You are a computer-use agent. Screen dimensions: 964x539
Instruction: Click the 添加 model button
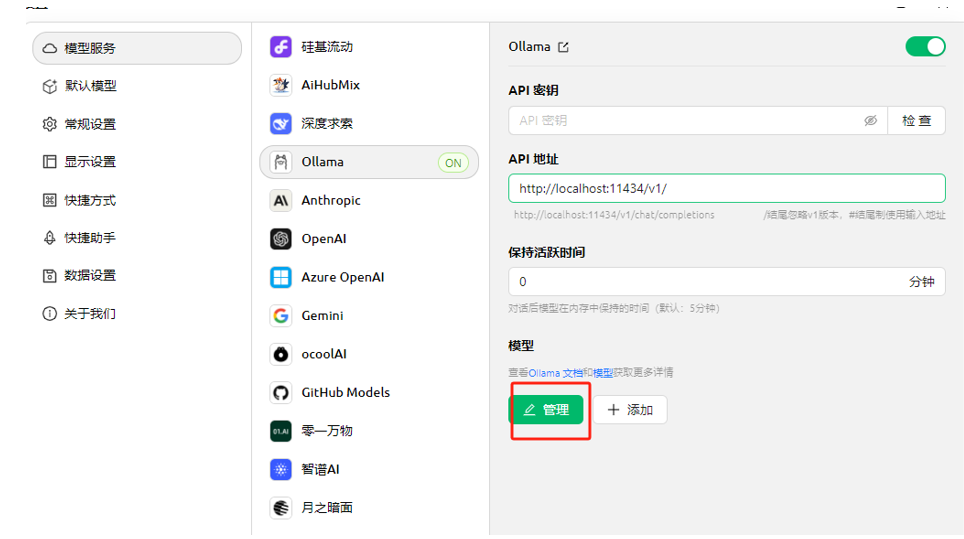coord(630,409)
